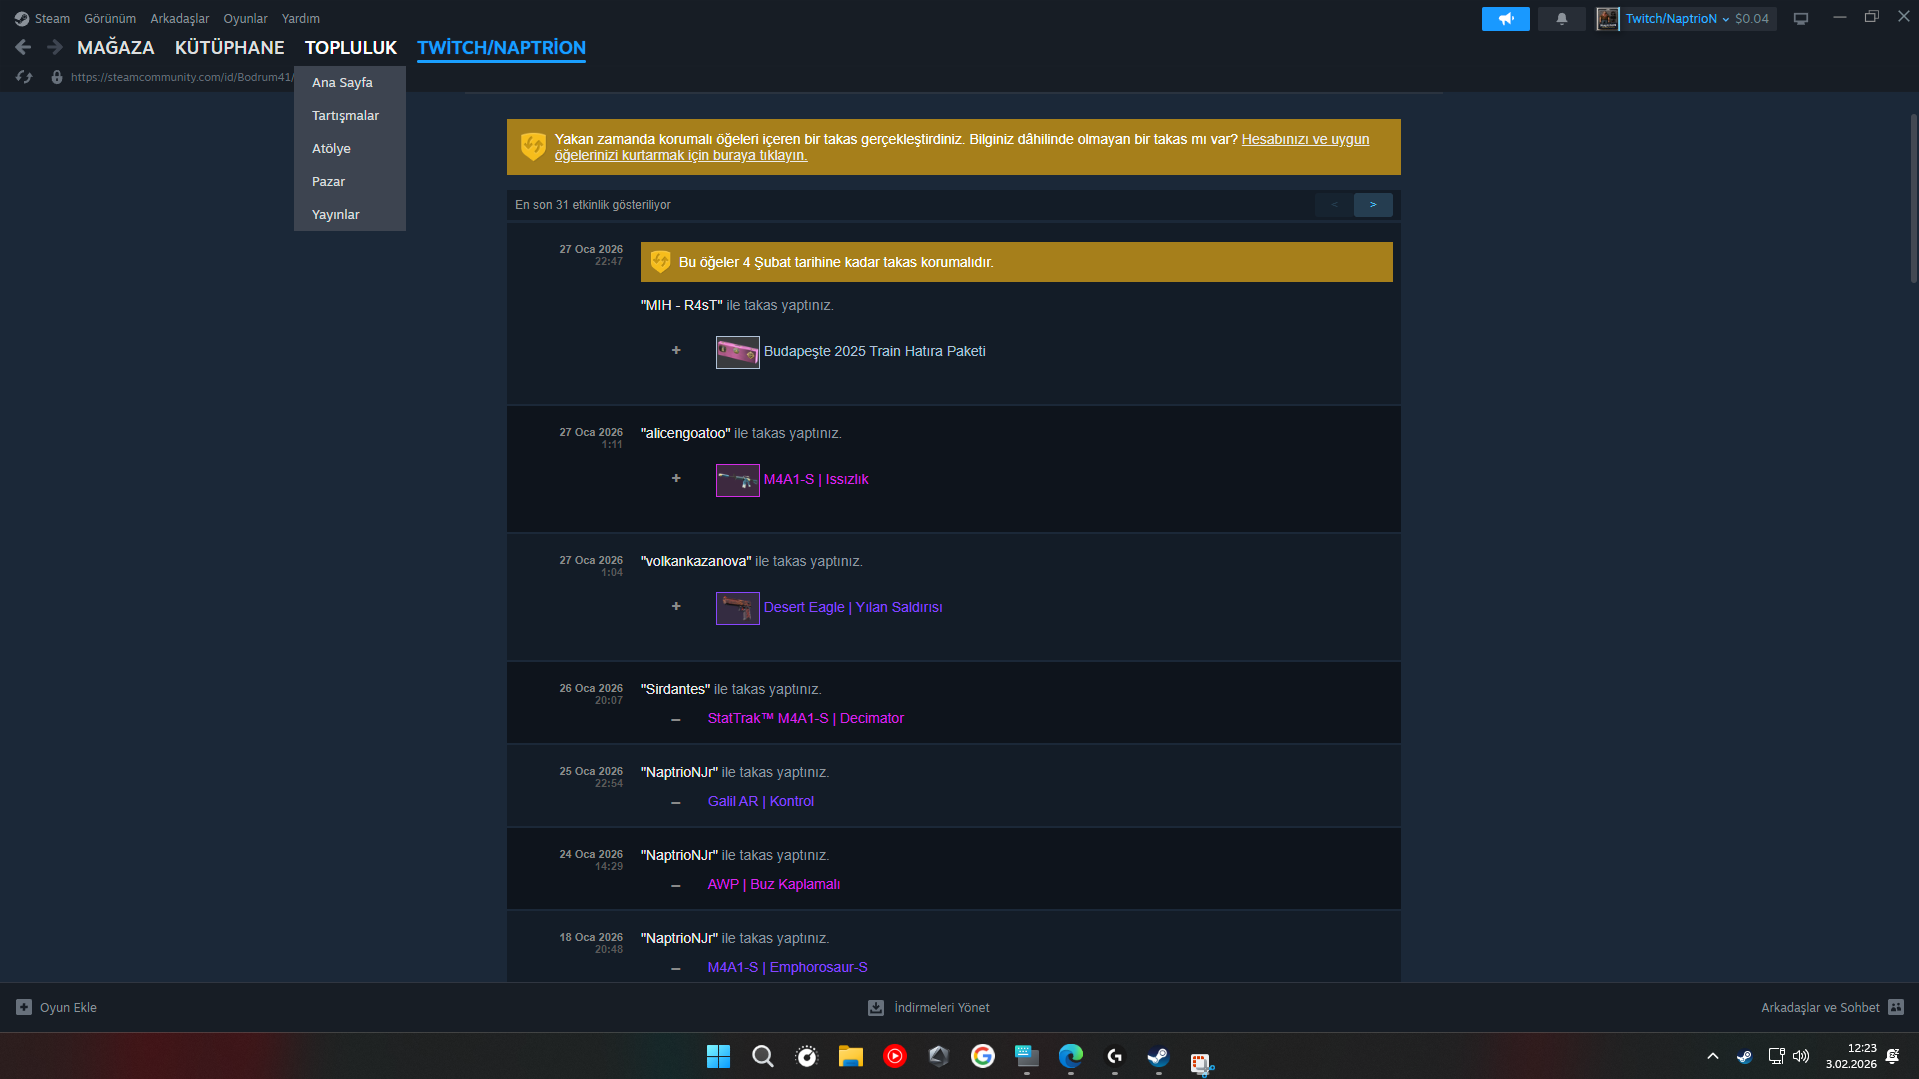Go back with the left arrow
The image size is (1919, 1079).
pyautogui.click(x=23, y=47)
